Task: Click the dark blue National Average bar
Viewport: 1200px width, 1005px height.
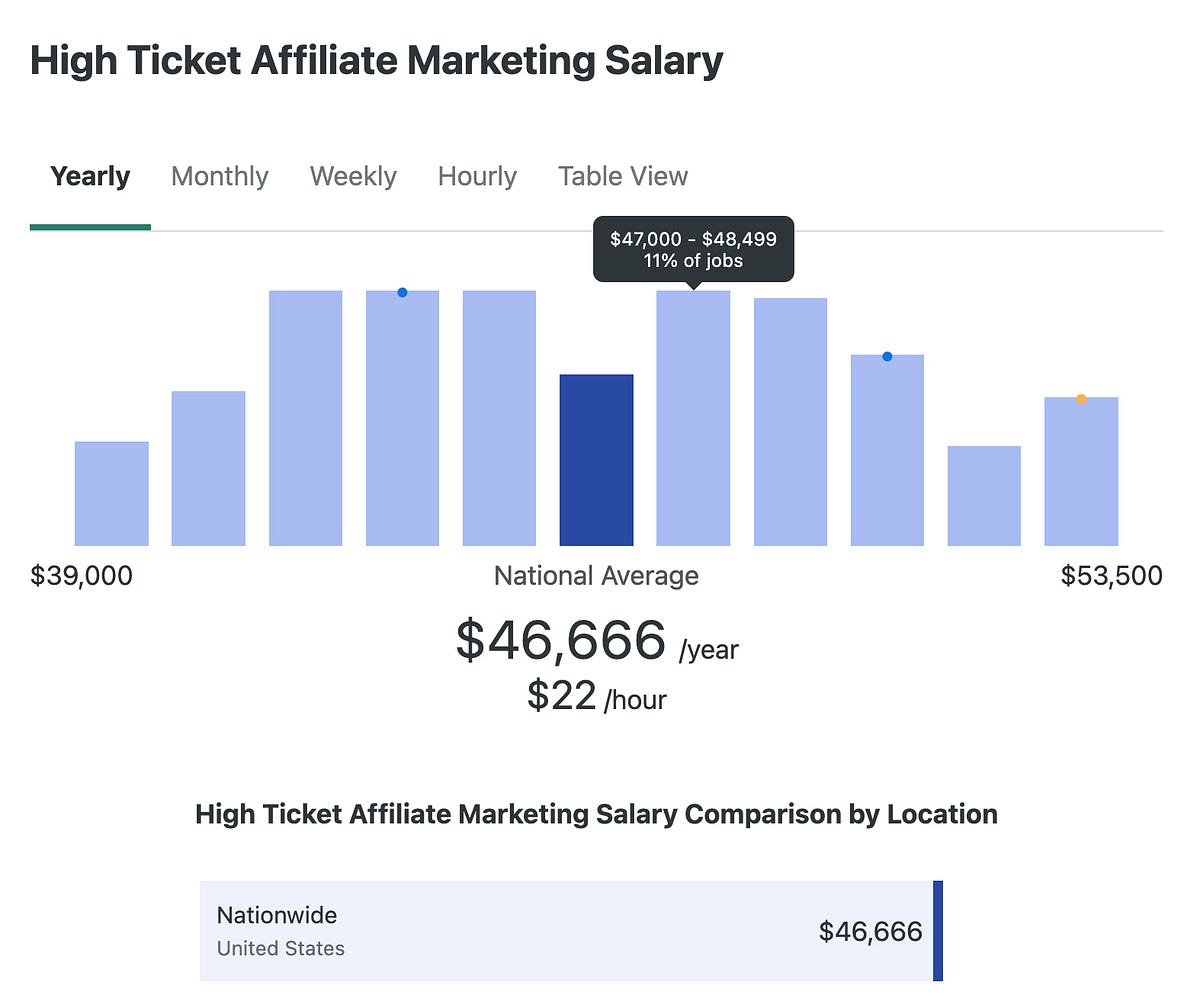Action: 597,460
